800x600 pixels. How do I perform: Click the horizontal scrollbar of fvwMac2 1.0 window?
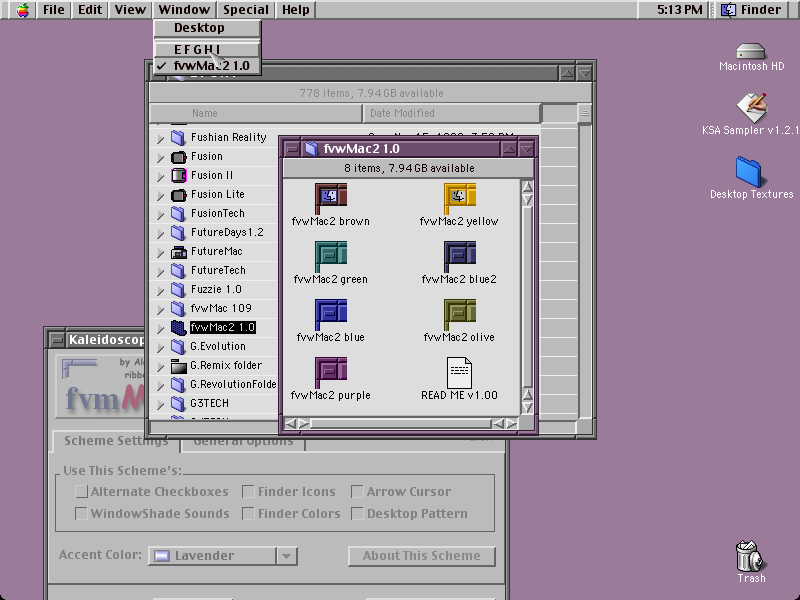click(401, 423)
